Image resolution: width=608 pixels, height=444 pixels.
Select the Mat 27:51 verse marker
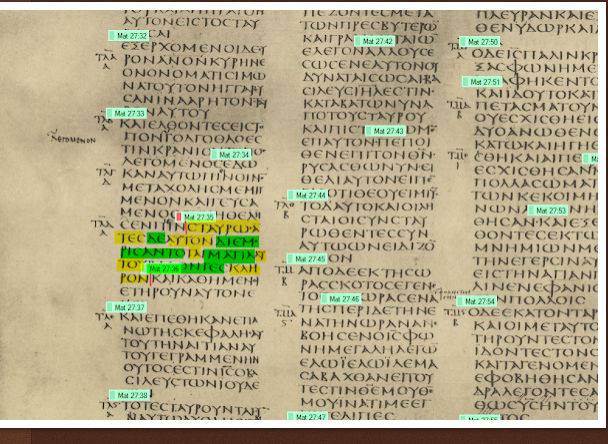click(482, 82)
